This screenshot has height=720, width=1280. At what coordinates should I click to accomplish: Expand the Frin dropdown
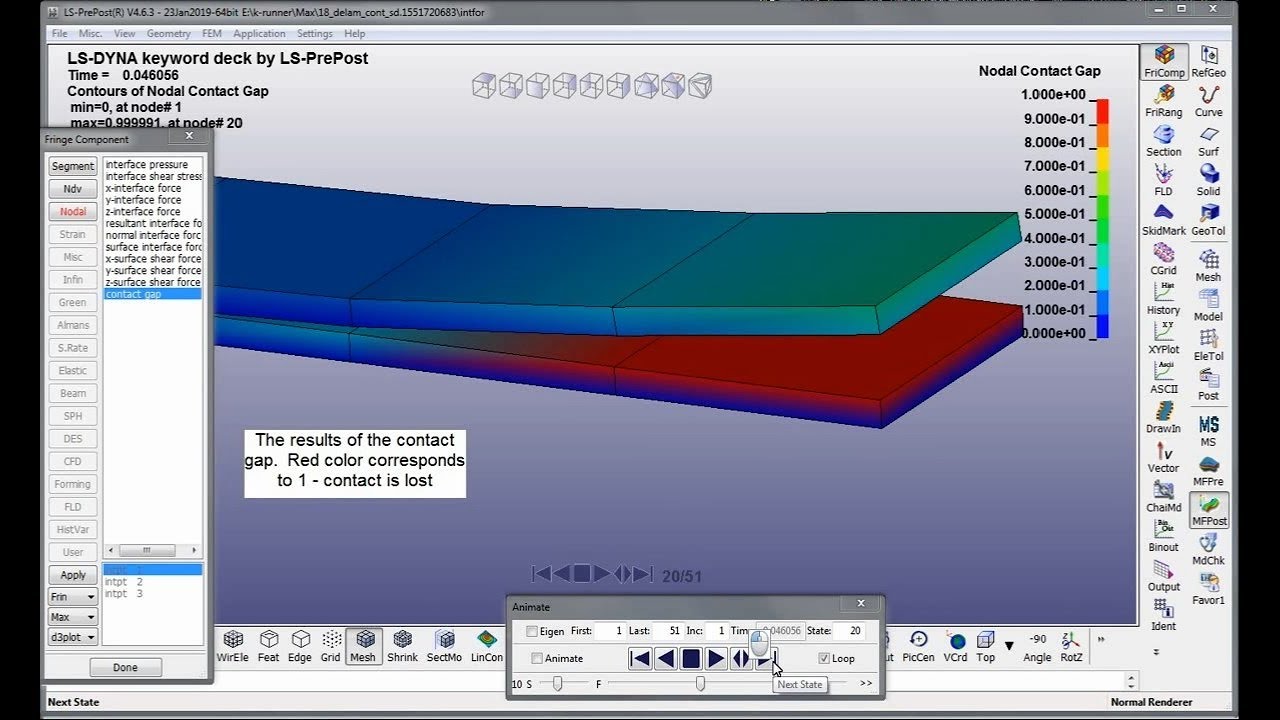(x=73, y=597)
